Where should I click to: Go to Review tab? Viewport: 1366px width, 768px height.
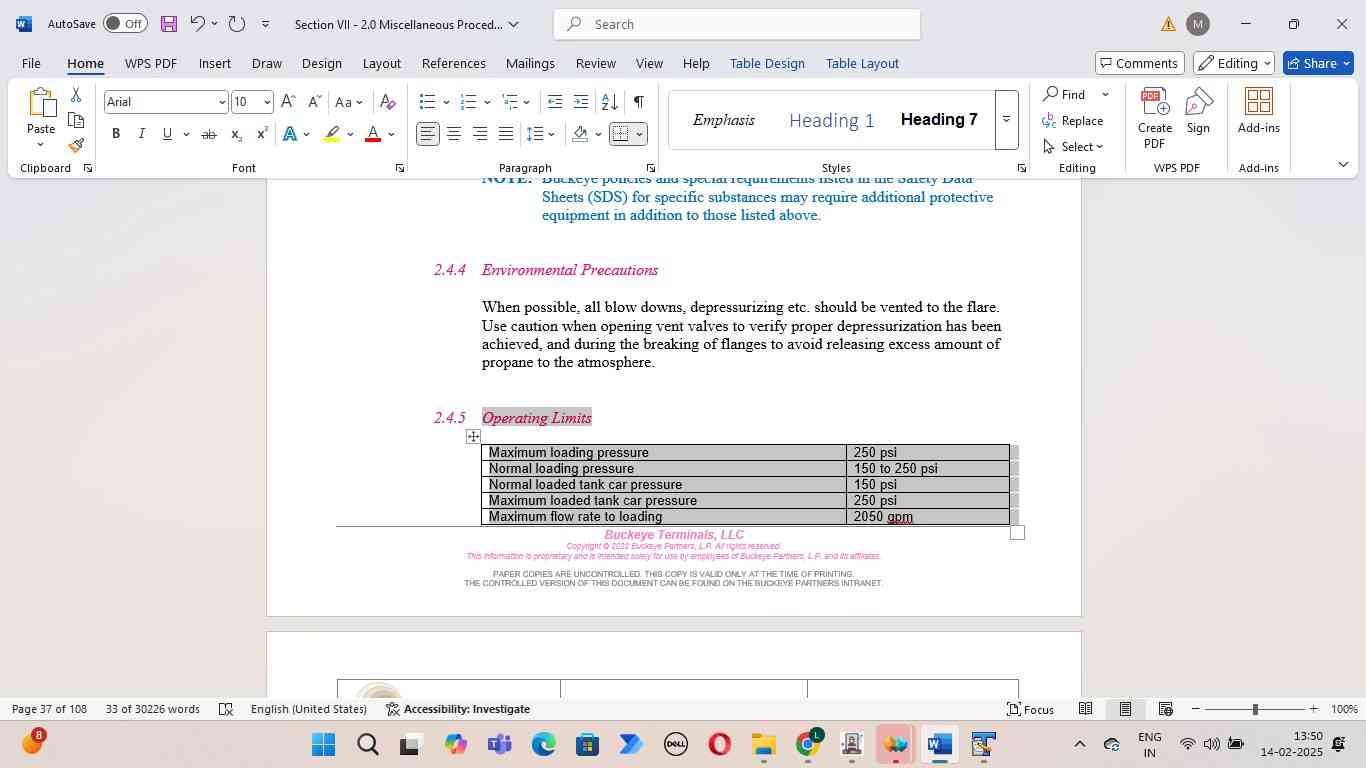(595, 63)
